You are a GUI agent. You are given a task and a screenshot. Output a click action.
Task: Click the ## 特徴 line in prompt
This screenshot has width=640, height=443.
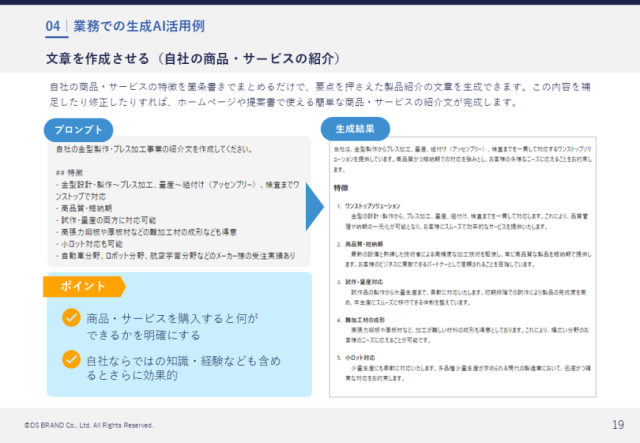pyautogui.click(x=69, y=173)
